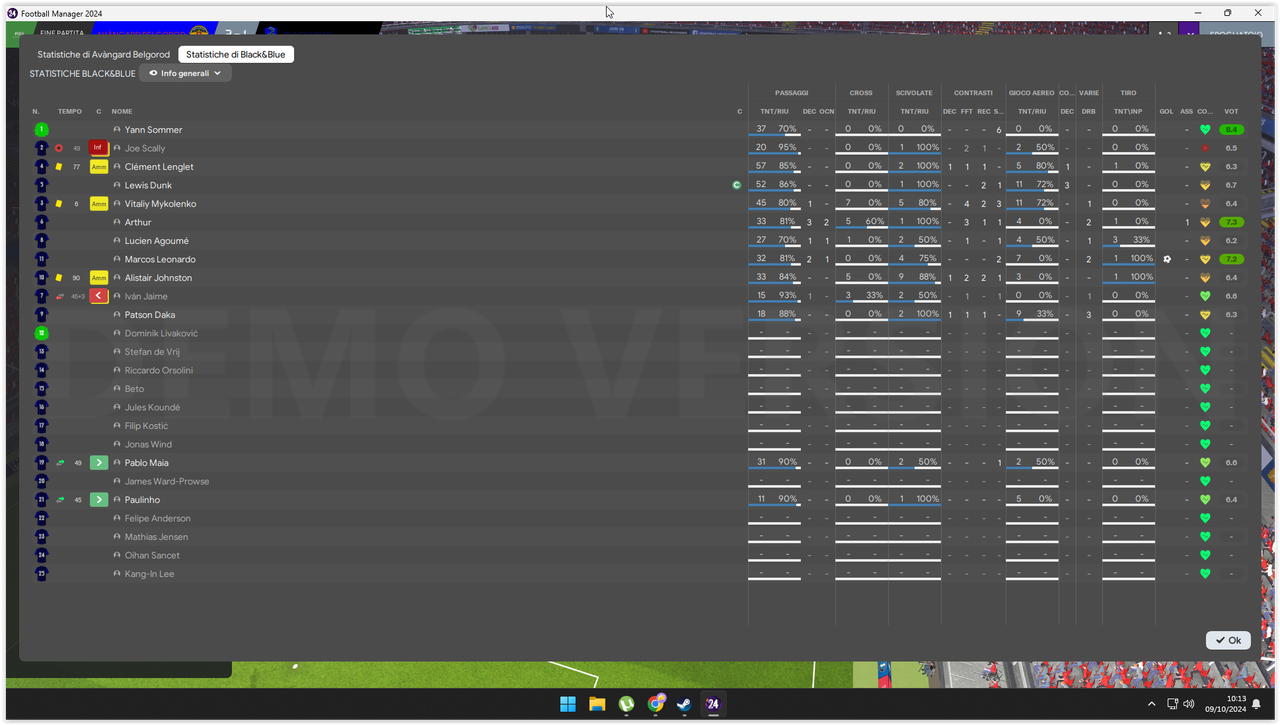Open Lewis Dunk's player profile
The width and height of the screenshot is (1280, 725).
coord(148,185)
